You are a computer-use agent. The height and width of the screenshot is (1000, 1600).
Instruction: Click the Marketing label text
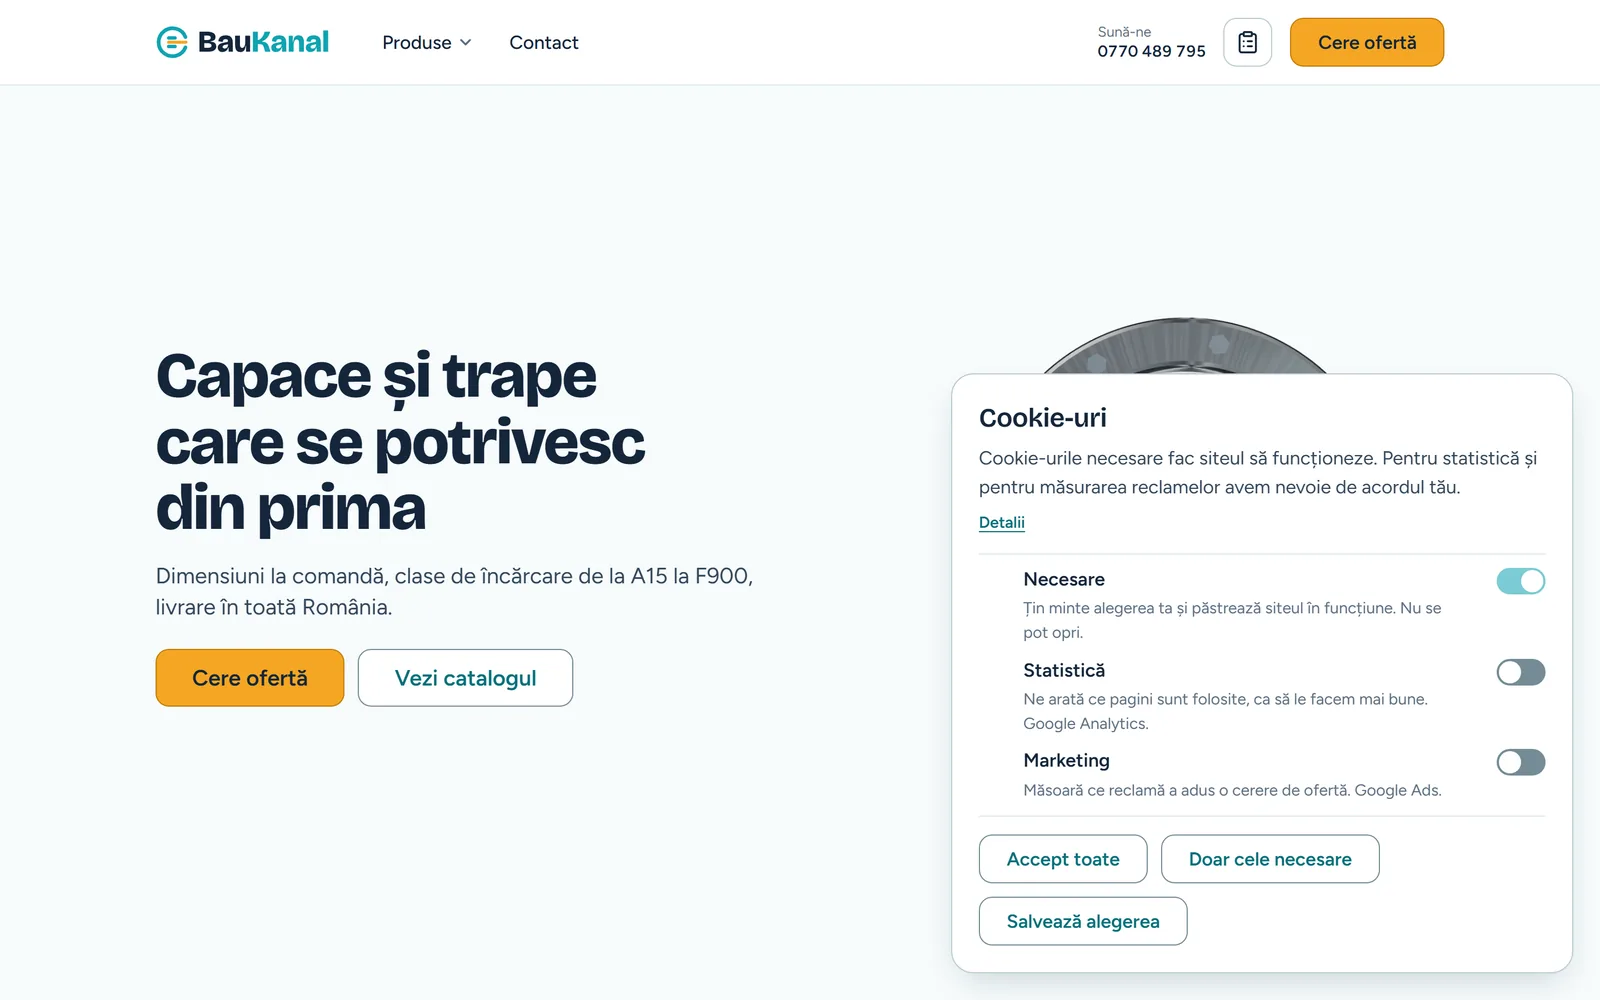(1066, 760)
